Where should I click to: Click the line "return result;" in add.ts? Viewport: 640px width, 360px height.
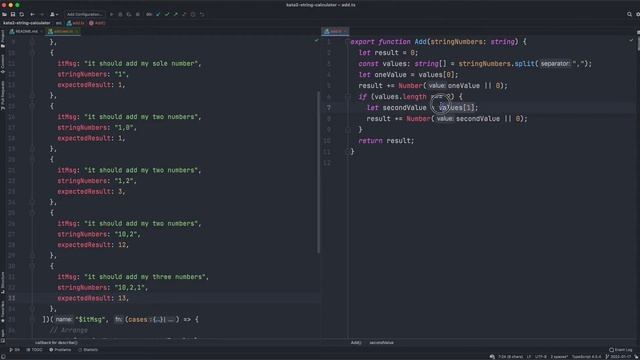click(386, 141)
